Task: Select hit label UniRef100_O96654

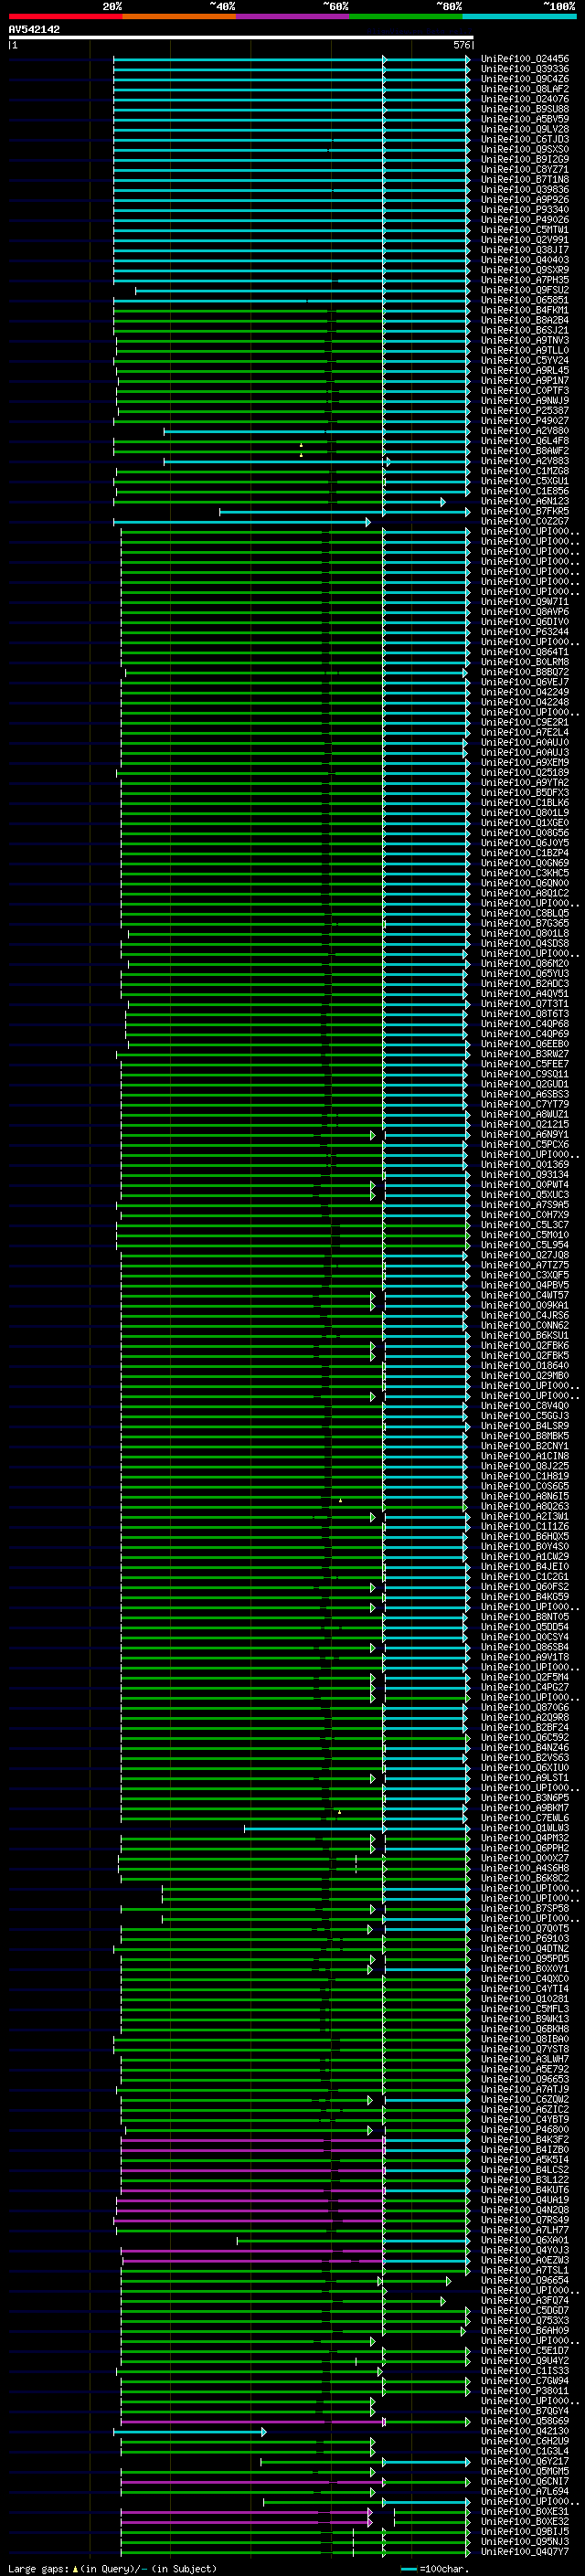Action: click(x=525, y=2280)
